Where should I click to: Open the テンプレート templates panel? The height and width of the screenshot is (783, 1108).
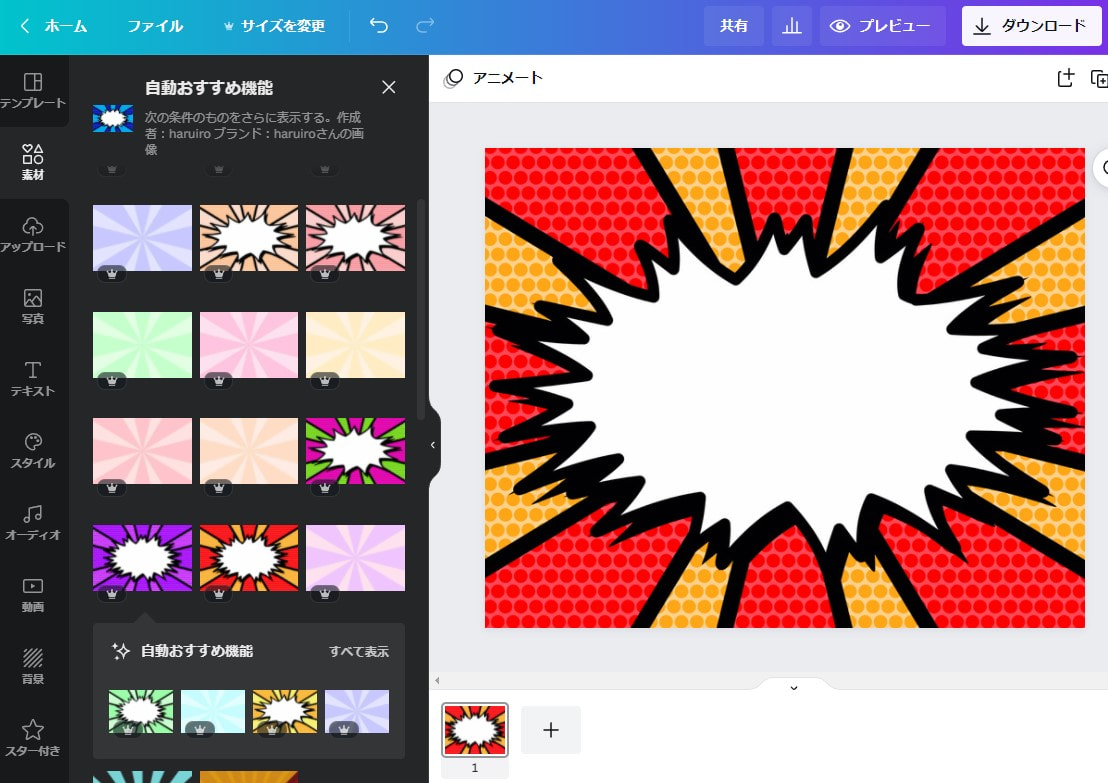coord(33,90)
